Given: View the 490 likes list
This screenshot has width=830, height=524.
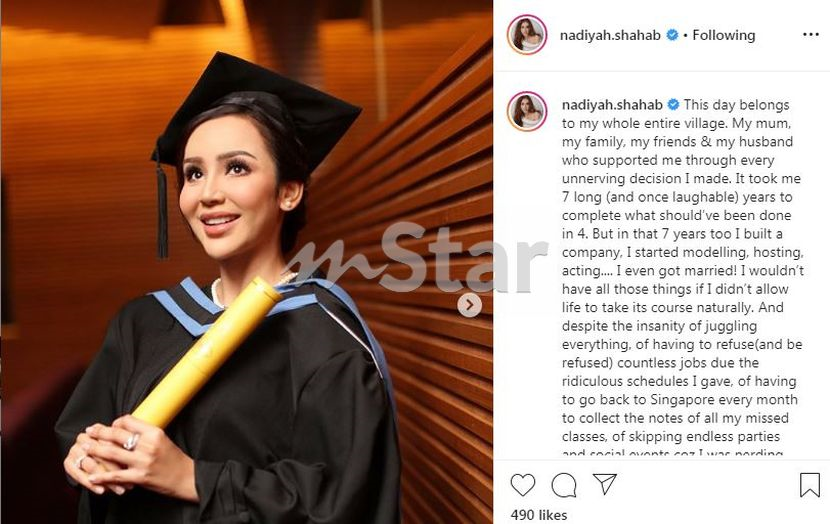Looking at the screenshot, I should (x=538, y=515).
